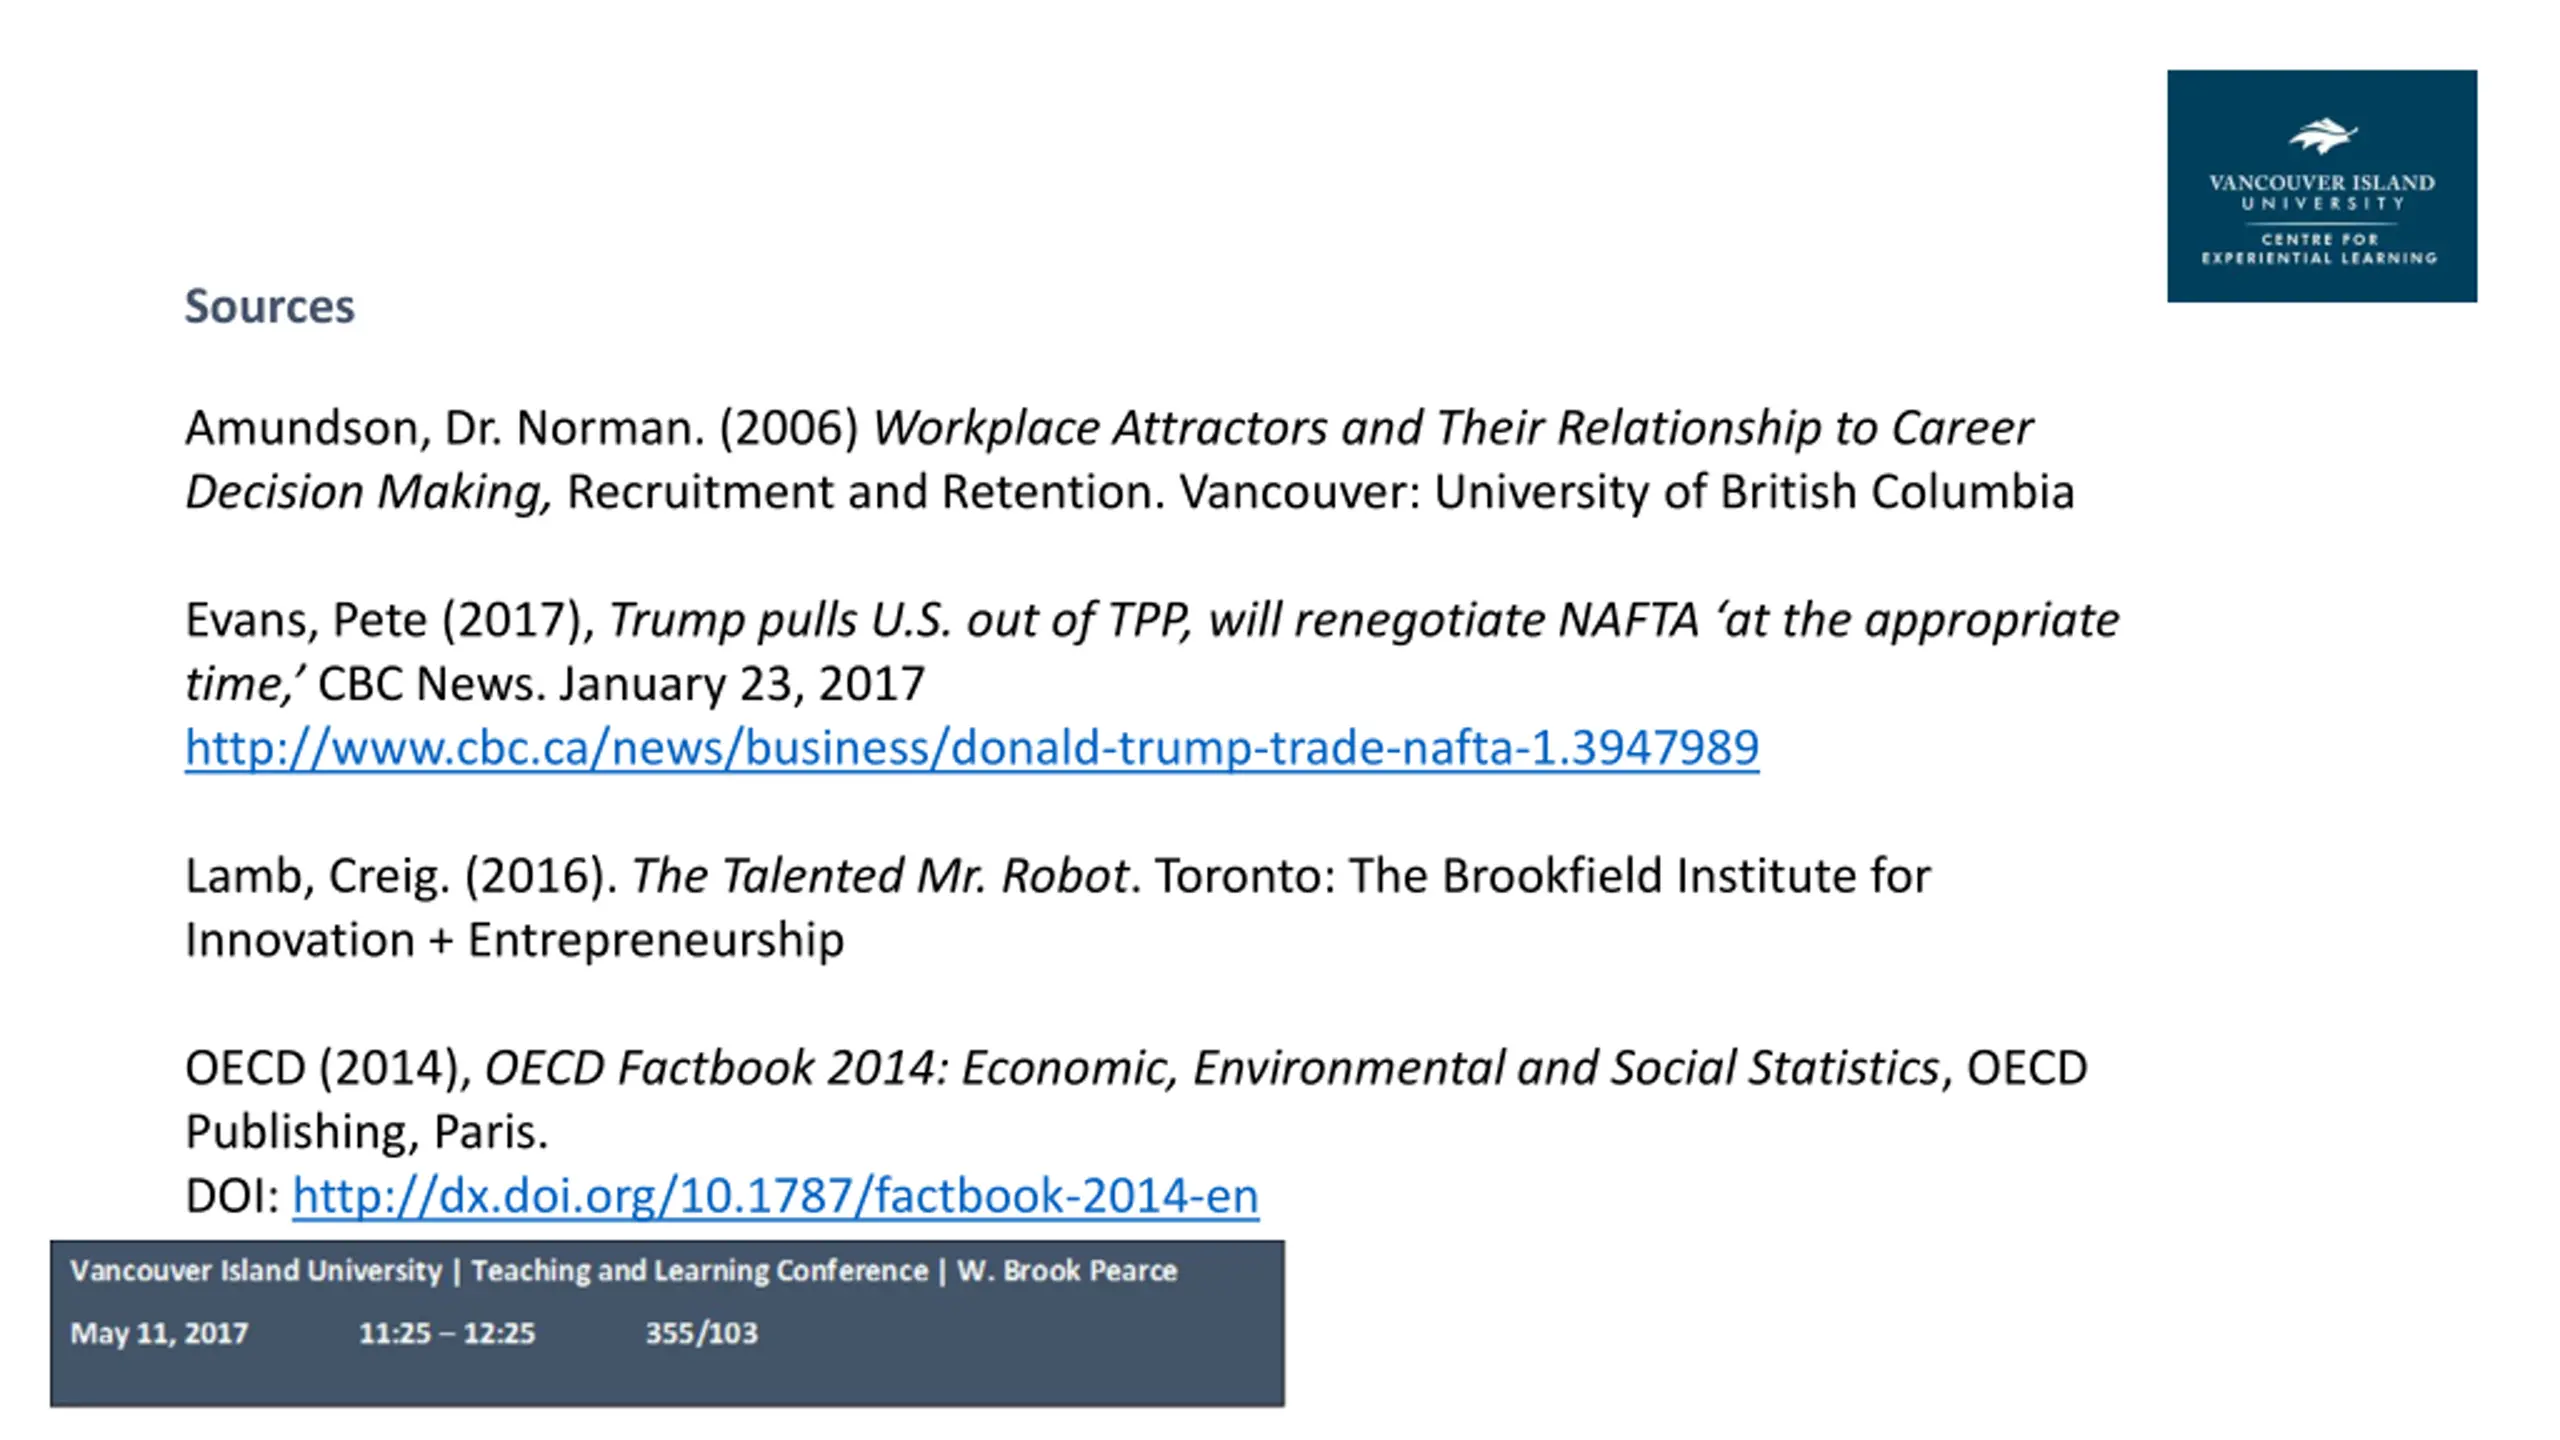Click the Sources heading
Viewport: 2560px width, 1440px height.
pos(269,306)
